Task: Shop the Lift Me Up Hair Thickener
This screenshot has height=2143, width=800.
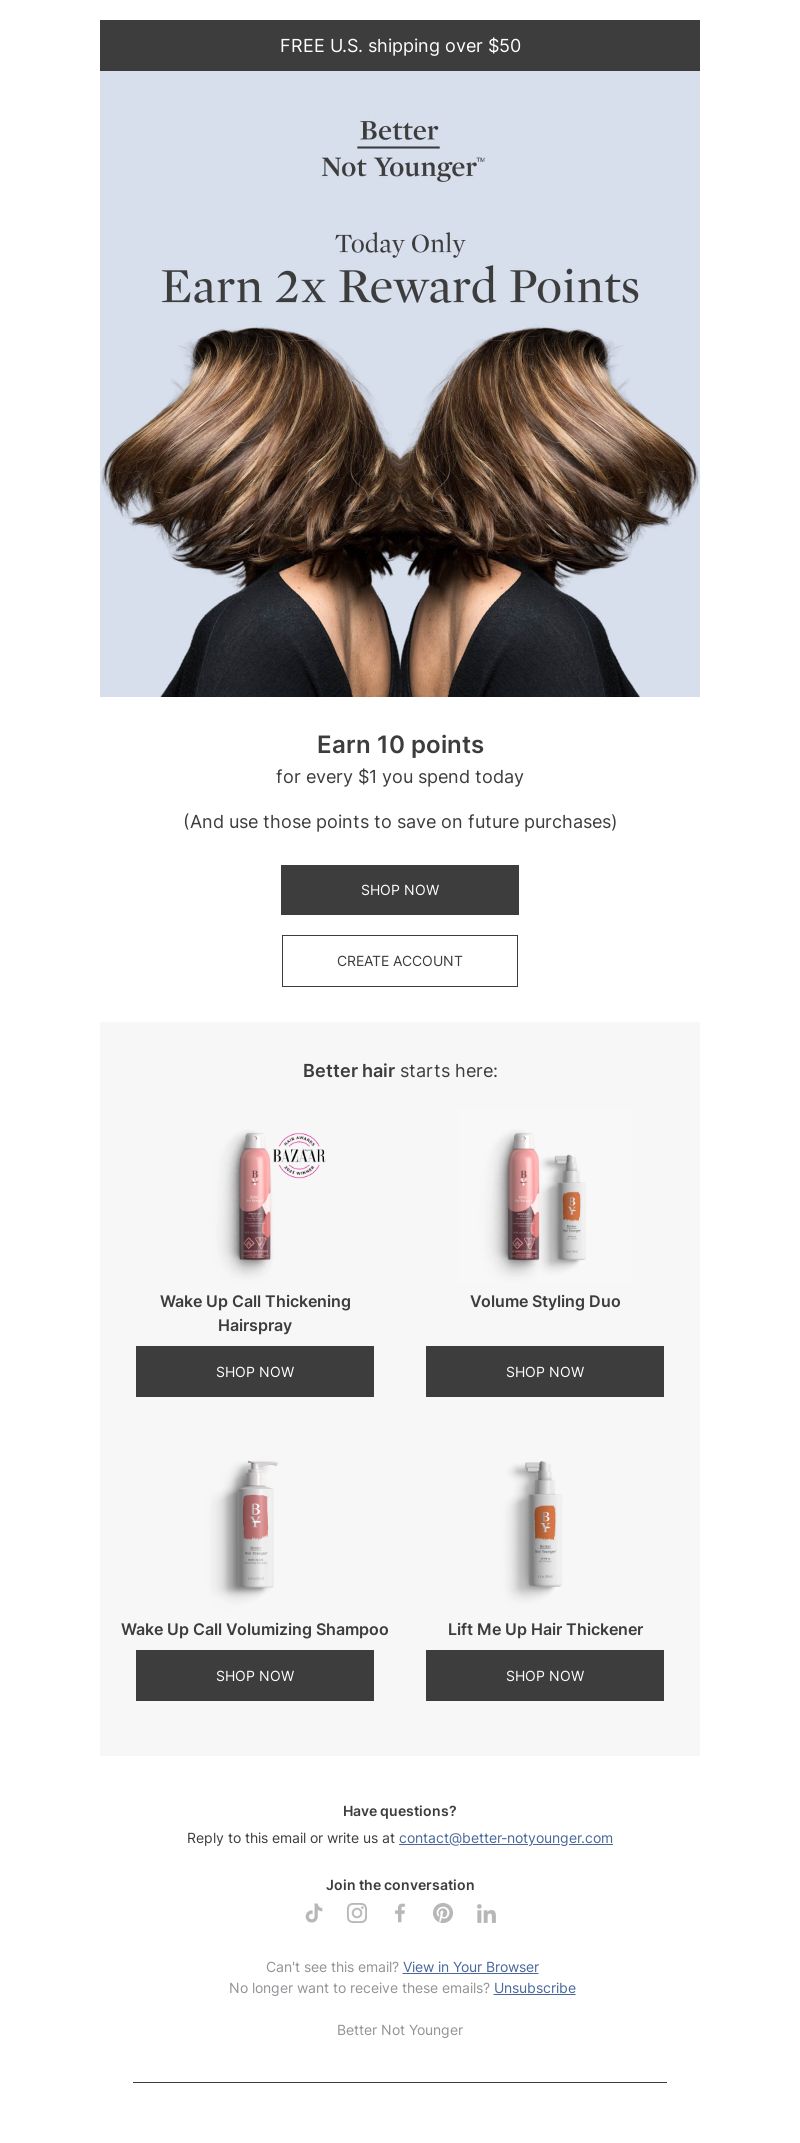Action: click(x=545, y=1676)
